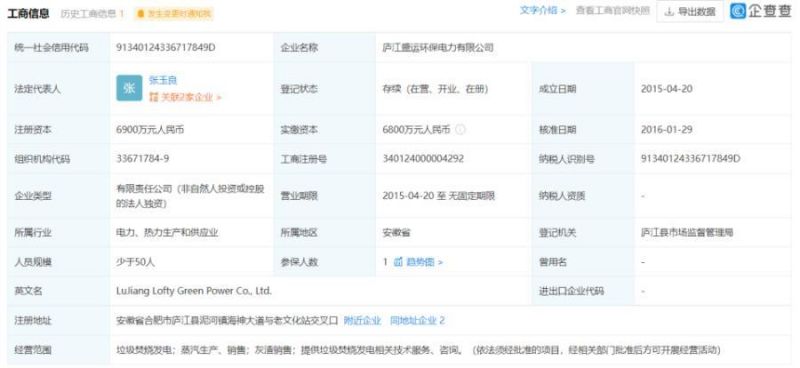Select organization code 33671784-9
The image size is (800, 368).
143,159
